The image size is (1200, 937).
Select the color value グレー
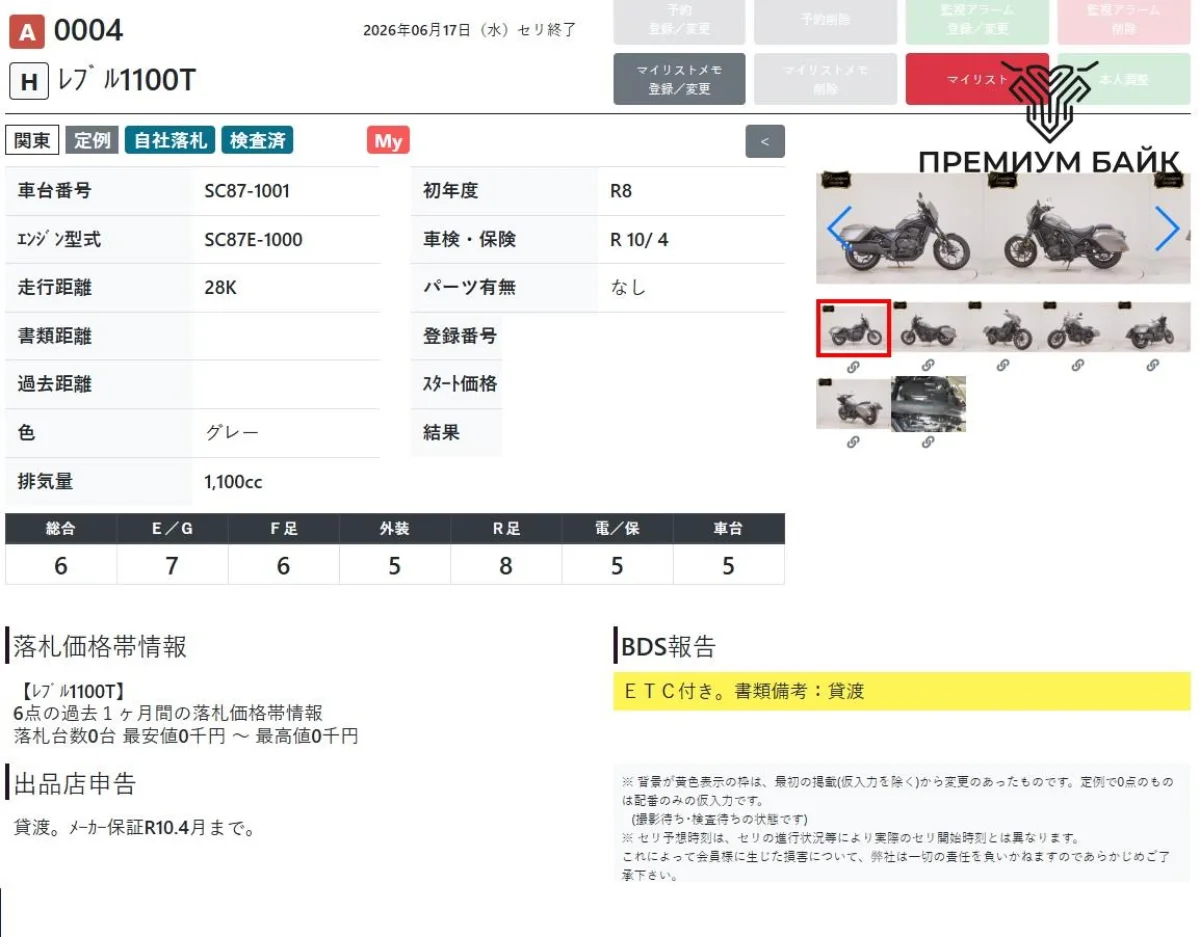pos(231,433)
